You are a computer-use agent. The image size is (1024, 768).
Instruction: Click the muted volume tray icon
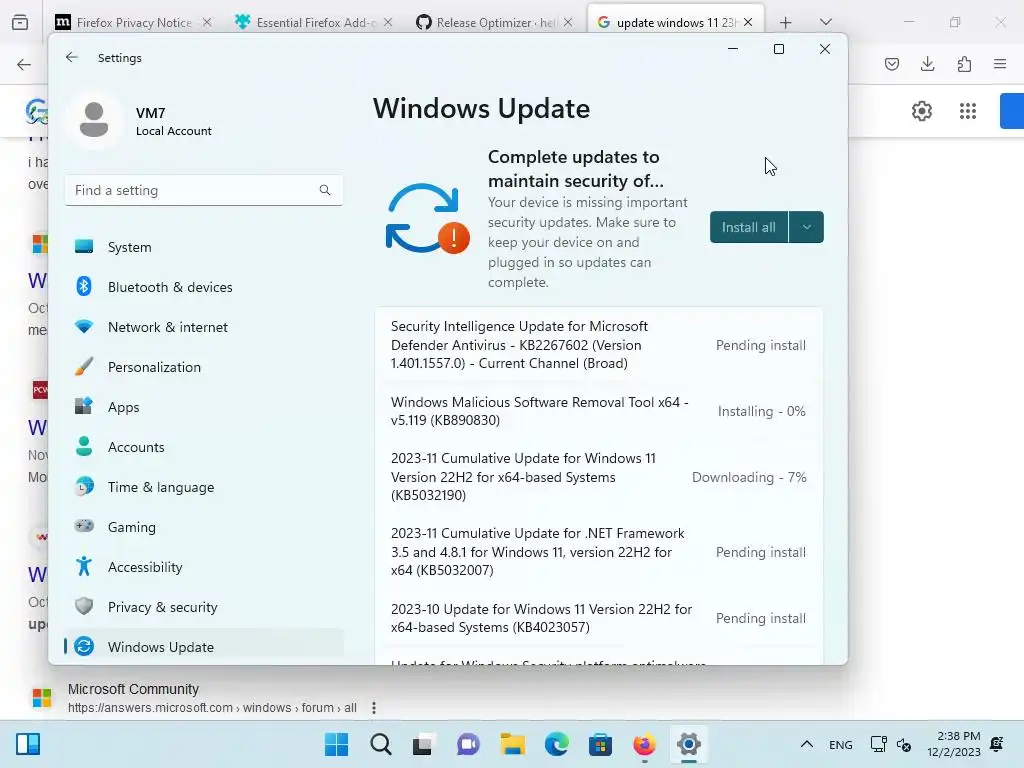click(904, 744)
